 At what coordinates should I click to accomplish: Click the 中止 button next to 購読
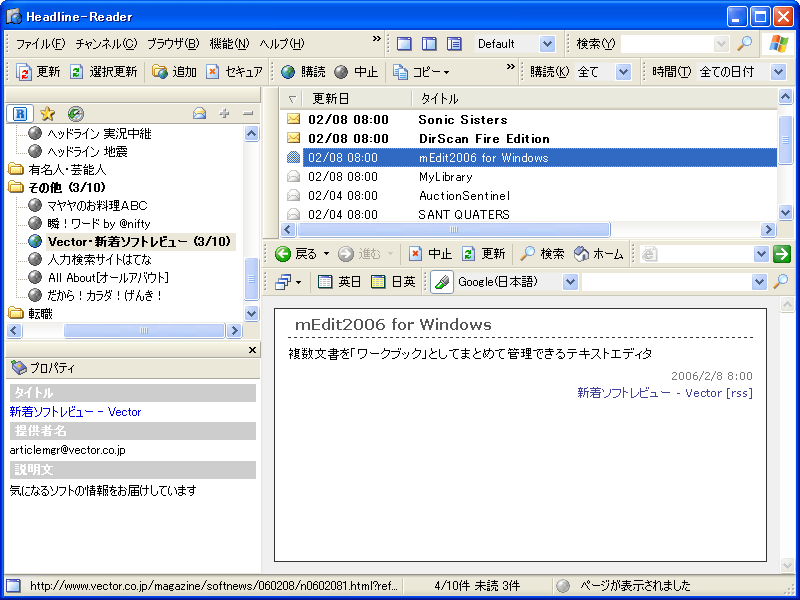point(356,72)
